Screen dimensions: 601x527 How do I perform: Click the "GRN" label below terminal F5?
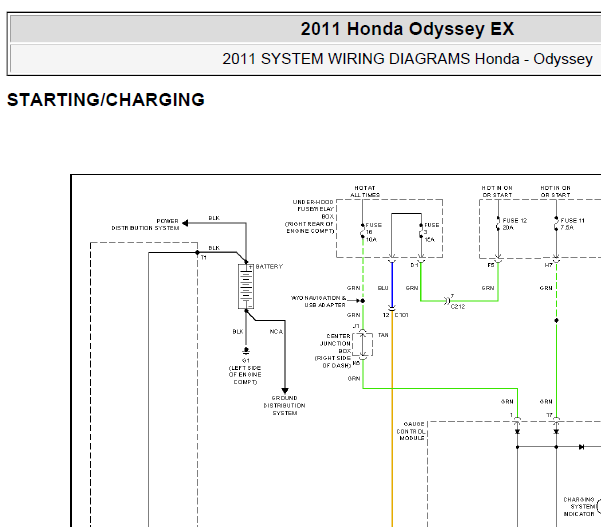(488, 288)
